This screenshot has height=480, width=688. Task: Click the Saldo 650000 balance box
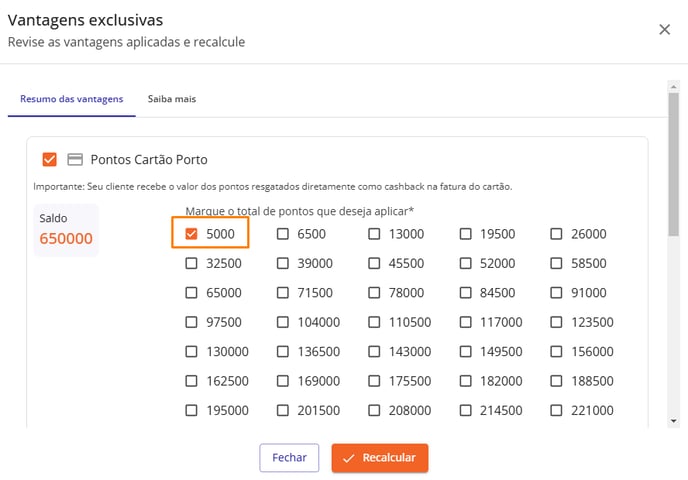[x=66, y=229]
